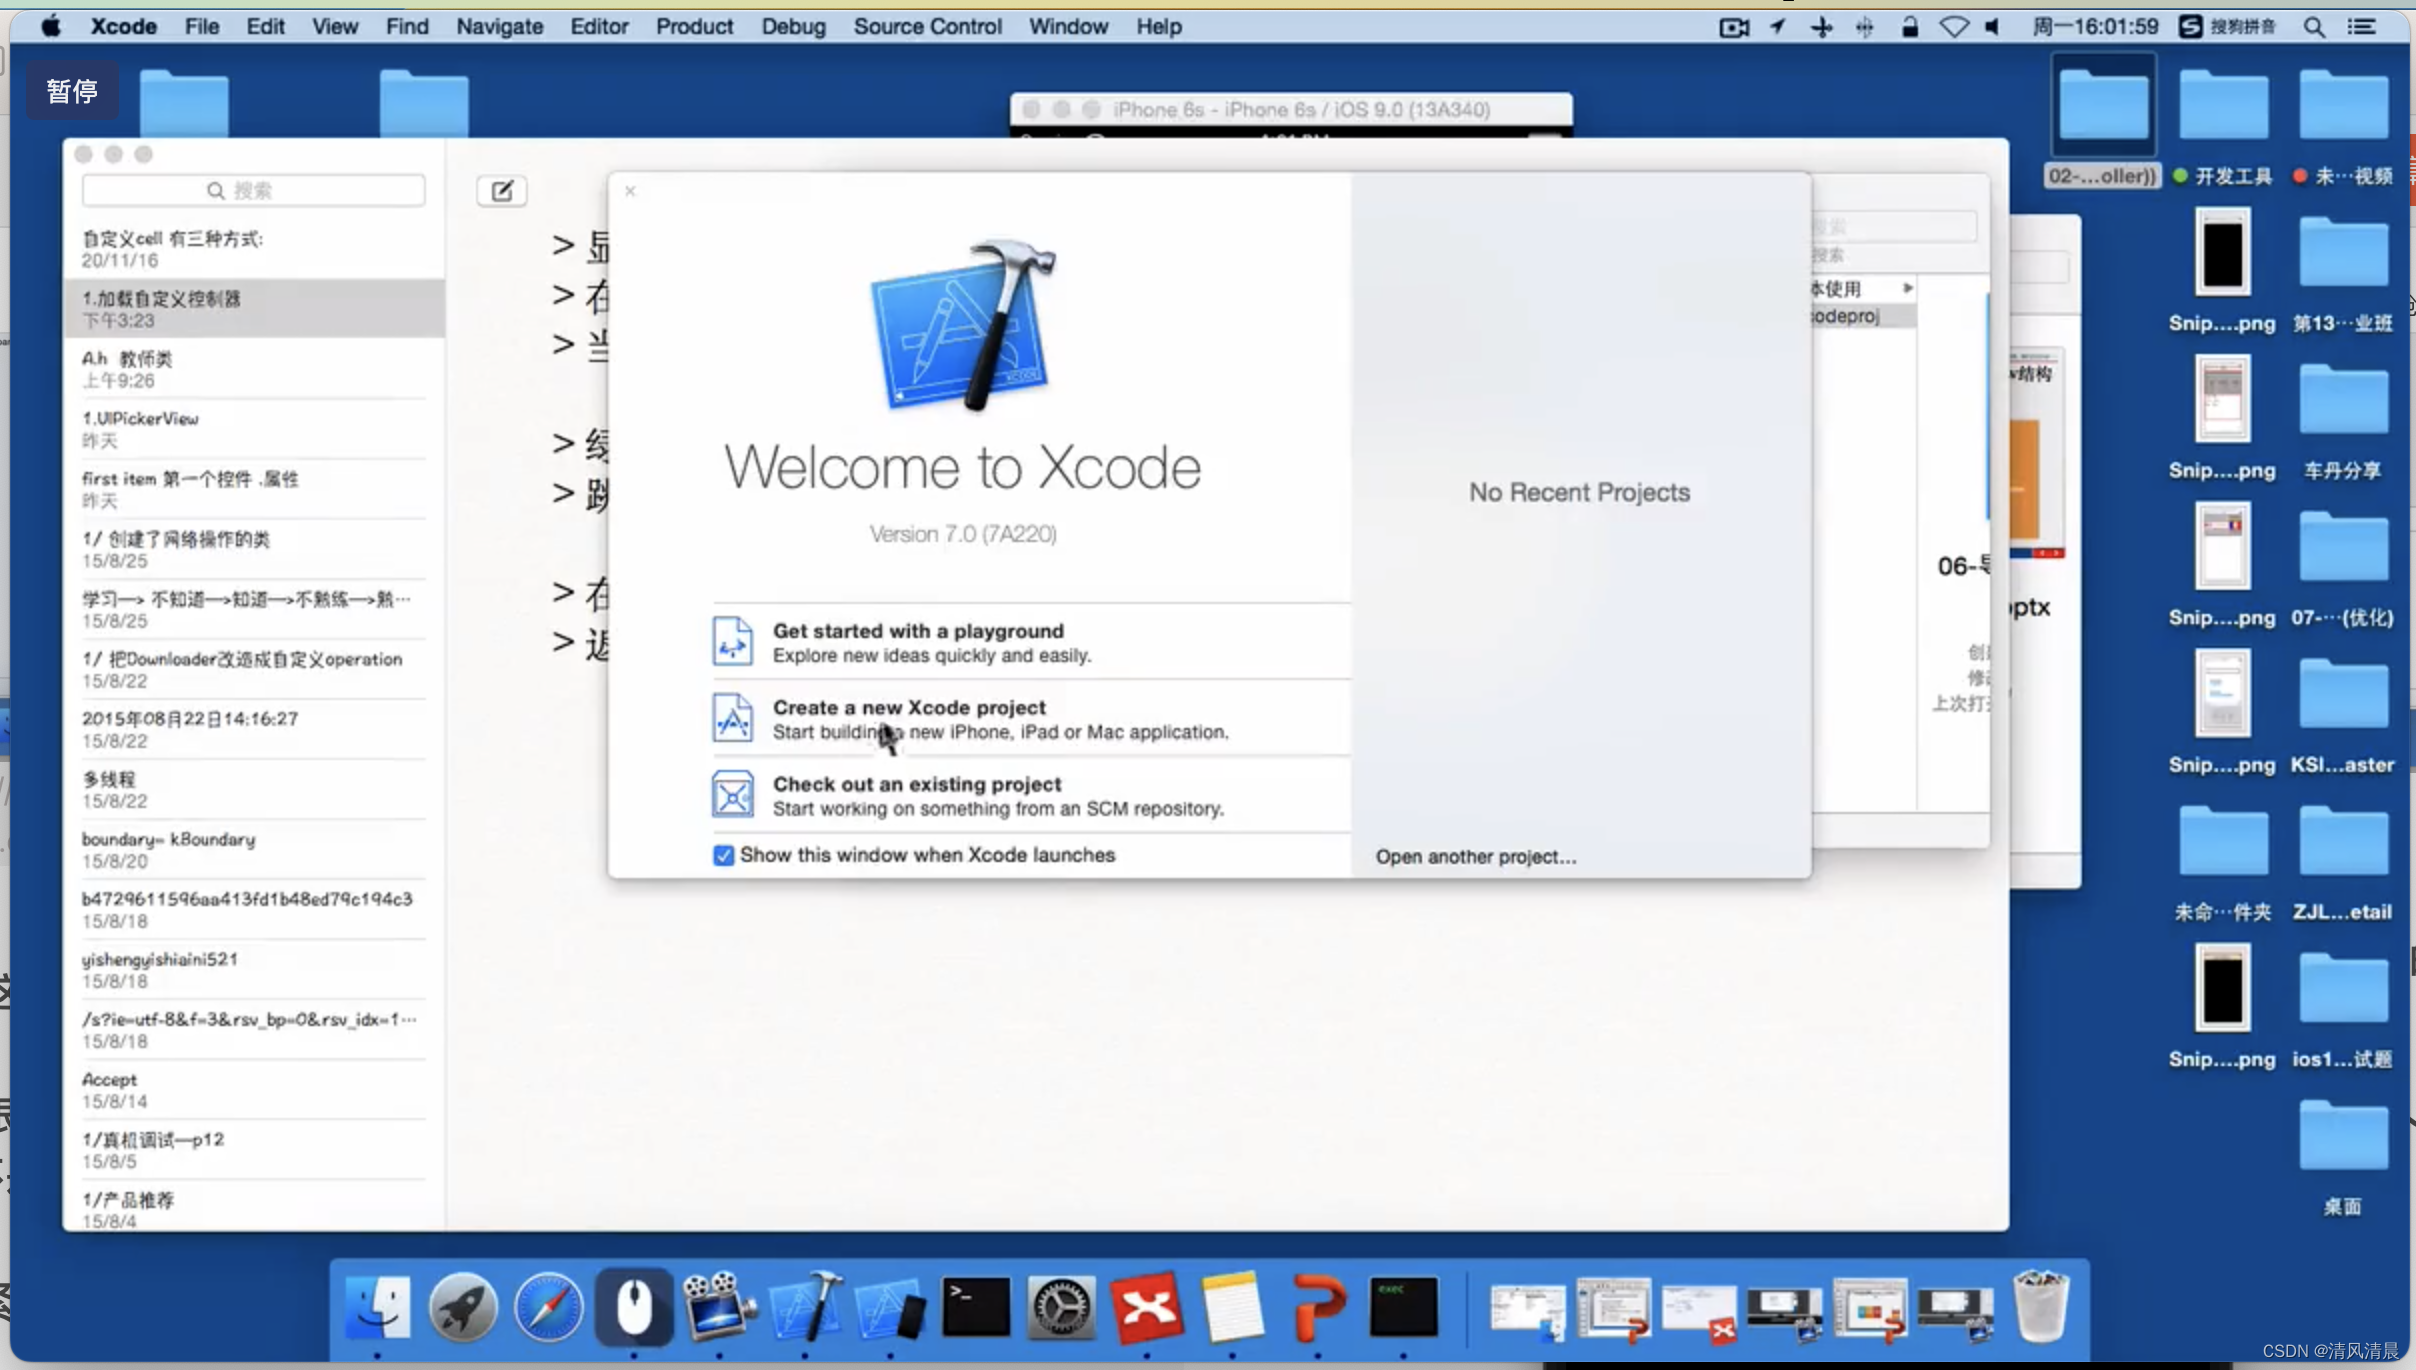
Task: Open the File menu
Action: coord(202,27)
